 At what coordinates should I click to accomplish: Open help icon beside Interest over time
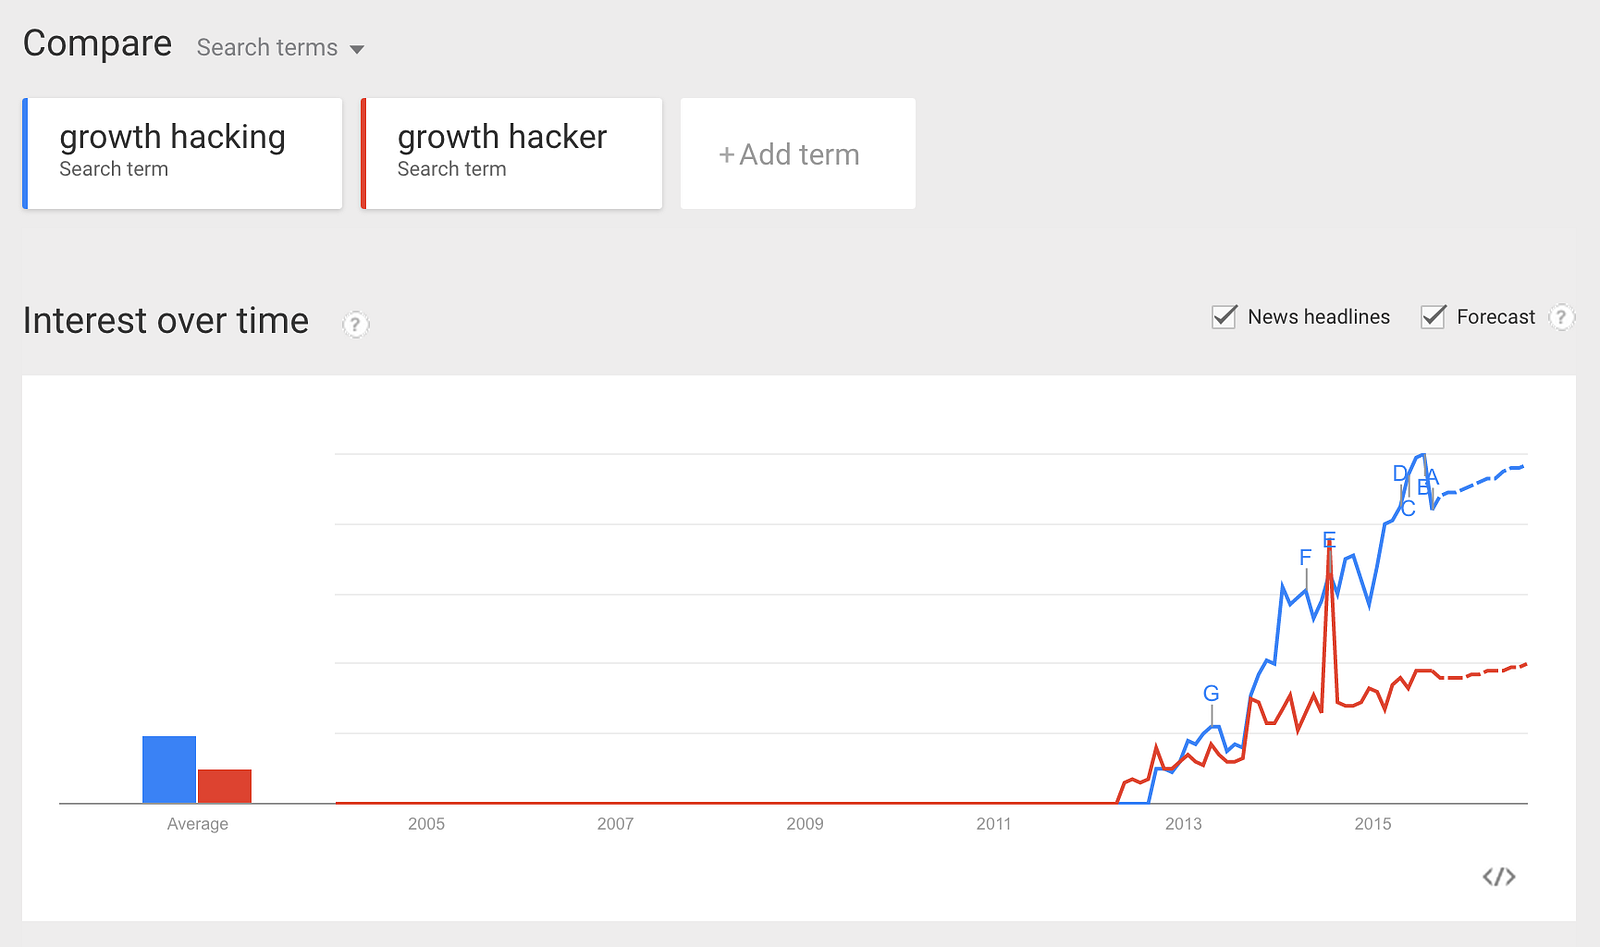(x=355, y=324)
